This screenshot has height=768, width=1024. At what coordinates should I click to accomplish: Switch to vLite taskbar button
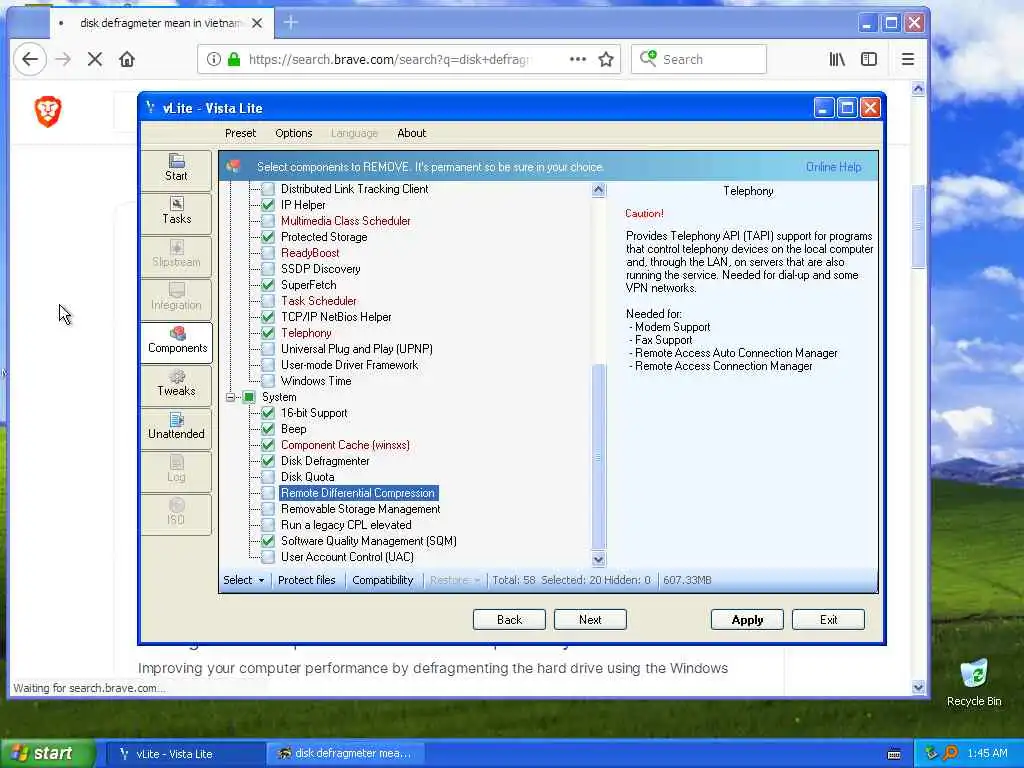click(x=184, y=754)
